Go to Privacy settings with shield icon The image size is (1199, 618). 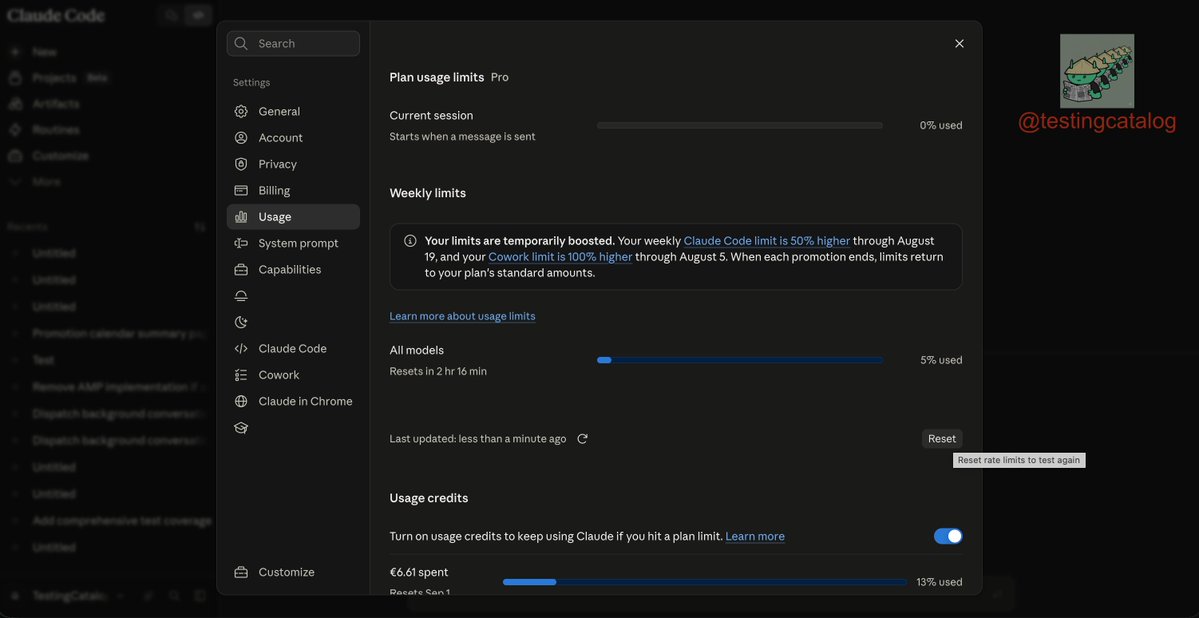293,164
